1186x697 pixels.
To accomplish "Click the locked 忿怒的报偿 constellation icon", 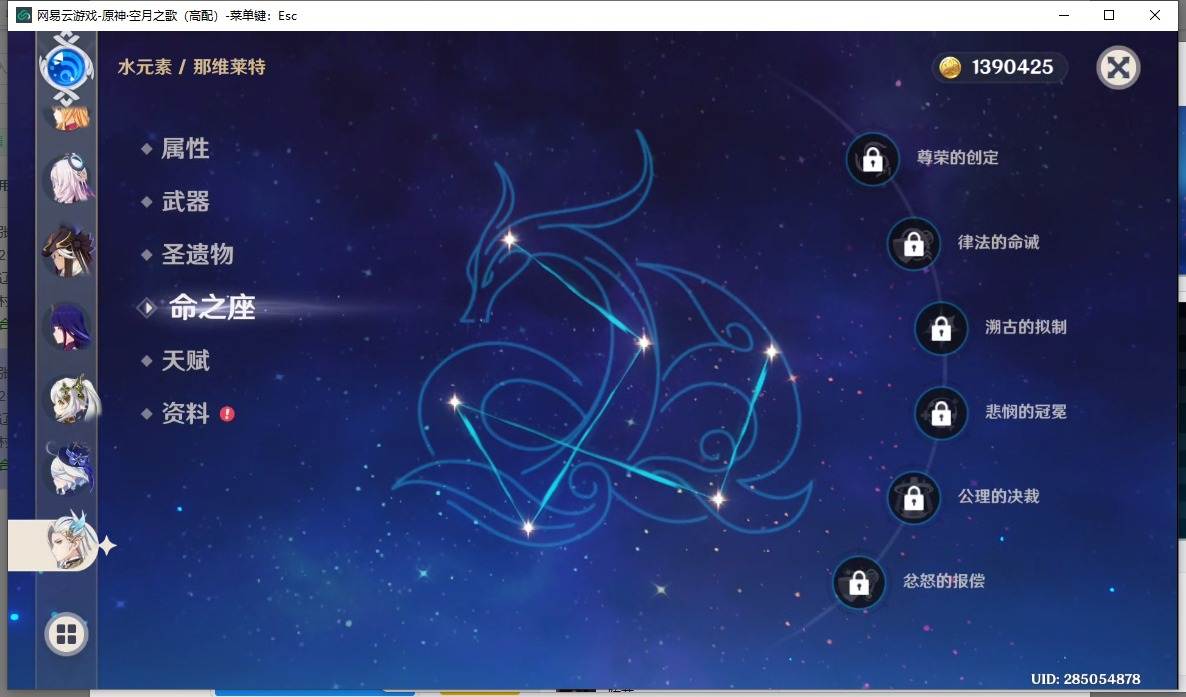I will pos(858,583).
